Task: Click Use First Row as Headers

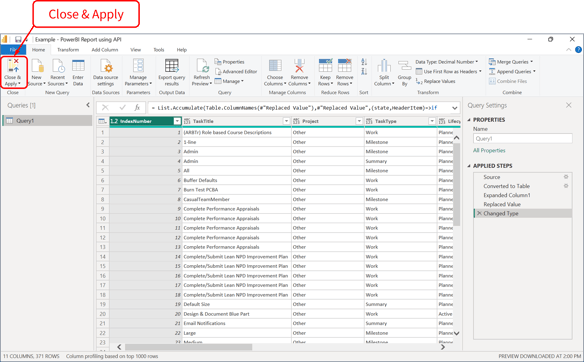Action: [448, 72]
